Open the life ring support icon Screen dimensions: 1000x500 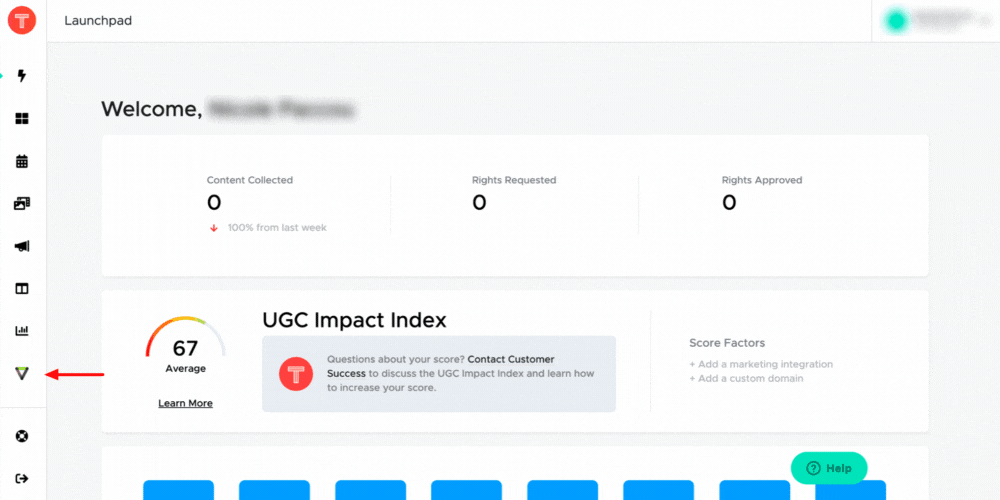[22, 436]
